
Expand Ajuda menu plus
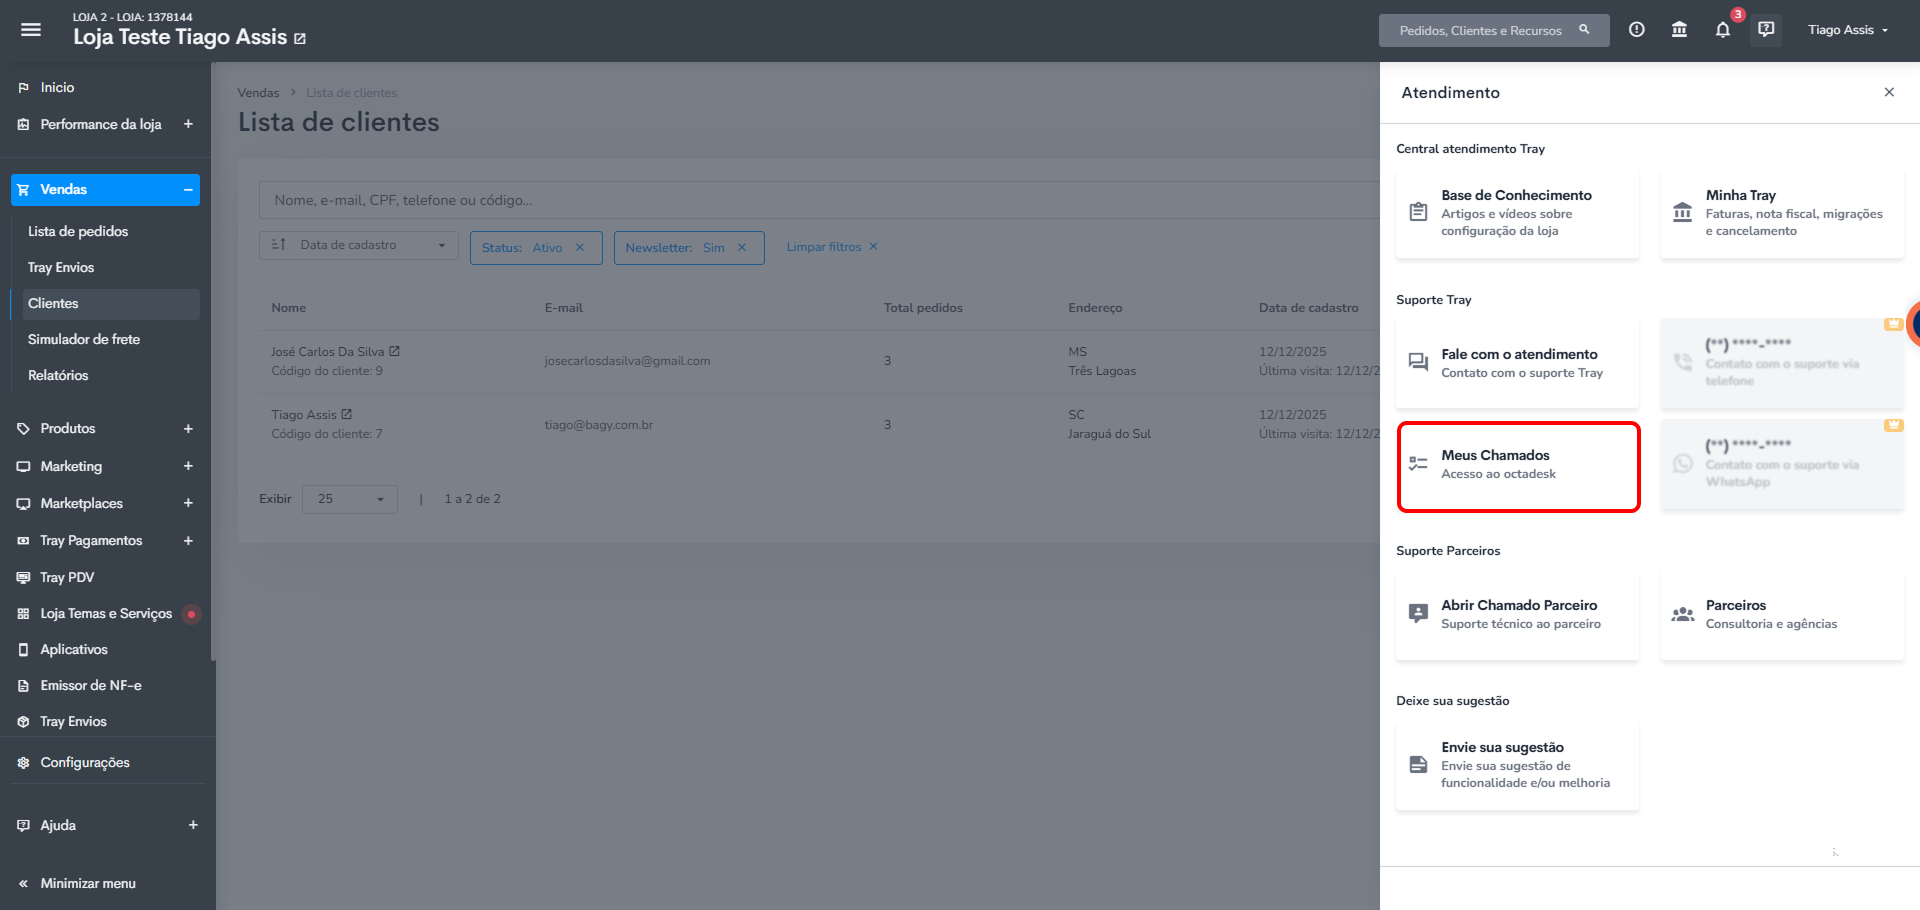coord(193,825)
